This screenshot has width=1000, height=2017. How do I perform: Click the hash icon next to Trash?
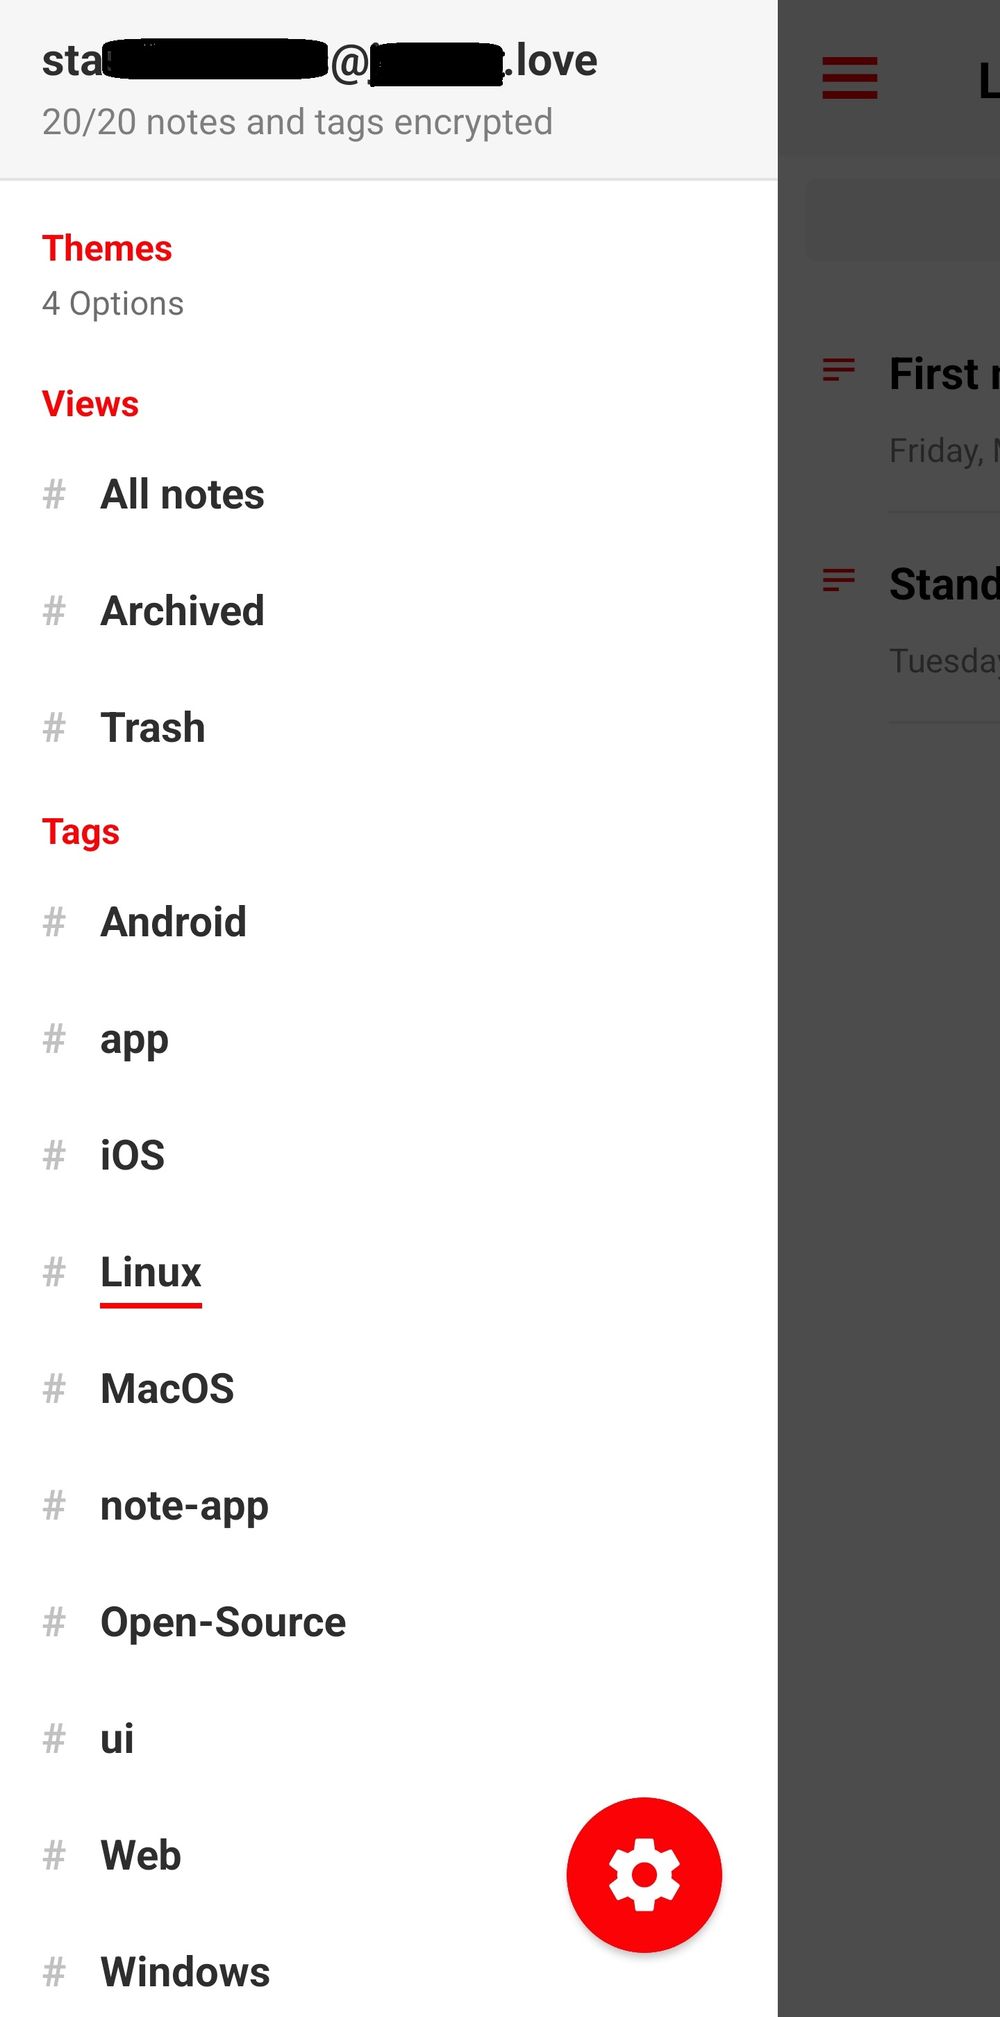tap(54, 728)
